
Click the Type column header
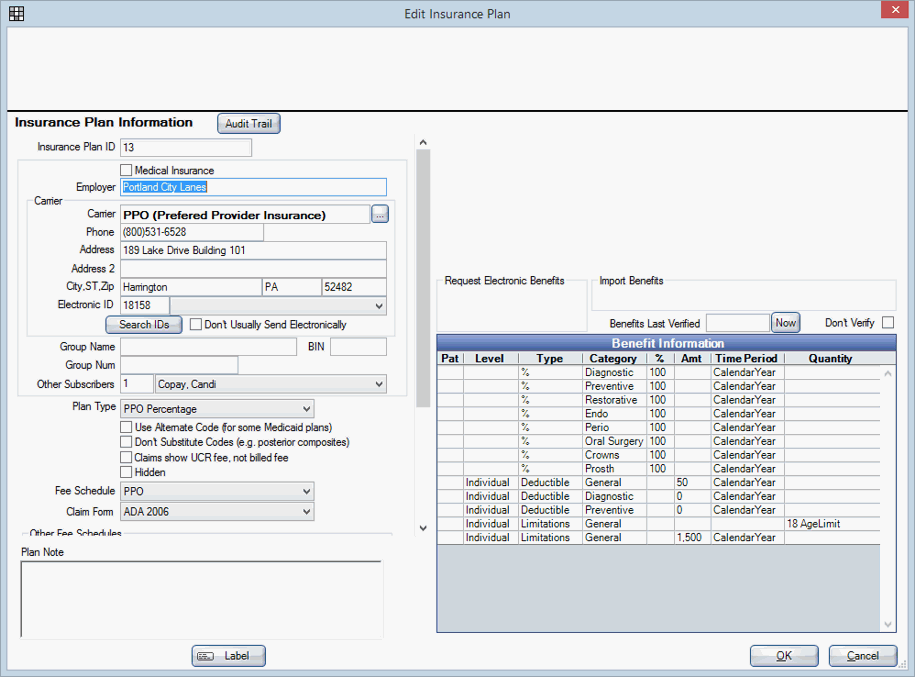pos(550,358)
